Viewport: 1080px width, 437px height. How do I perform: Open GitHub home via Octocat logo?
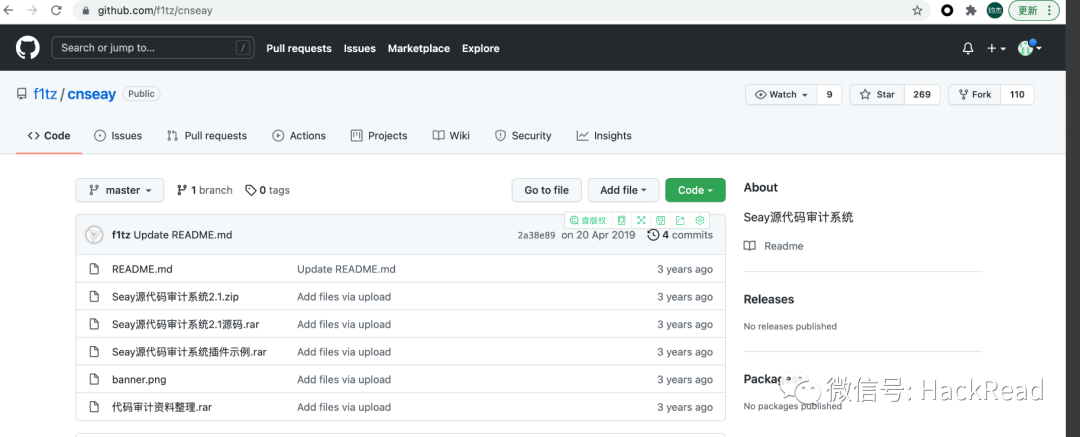coord(28,48)
